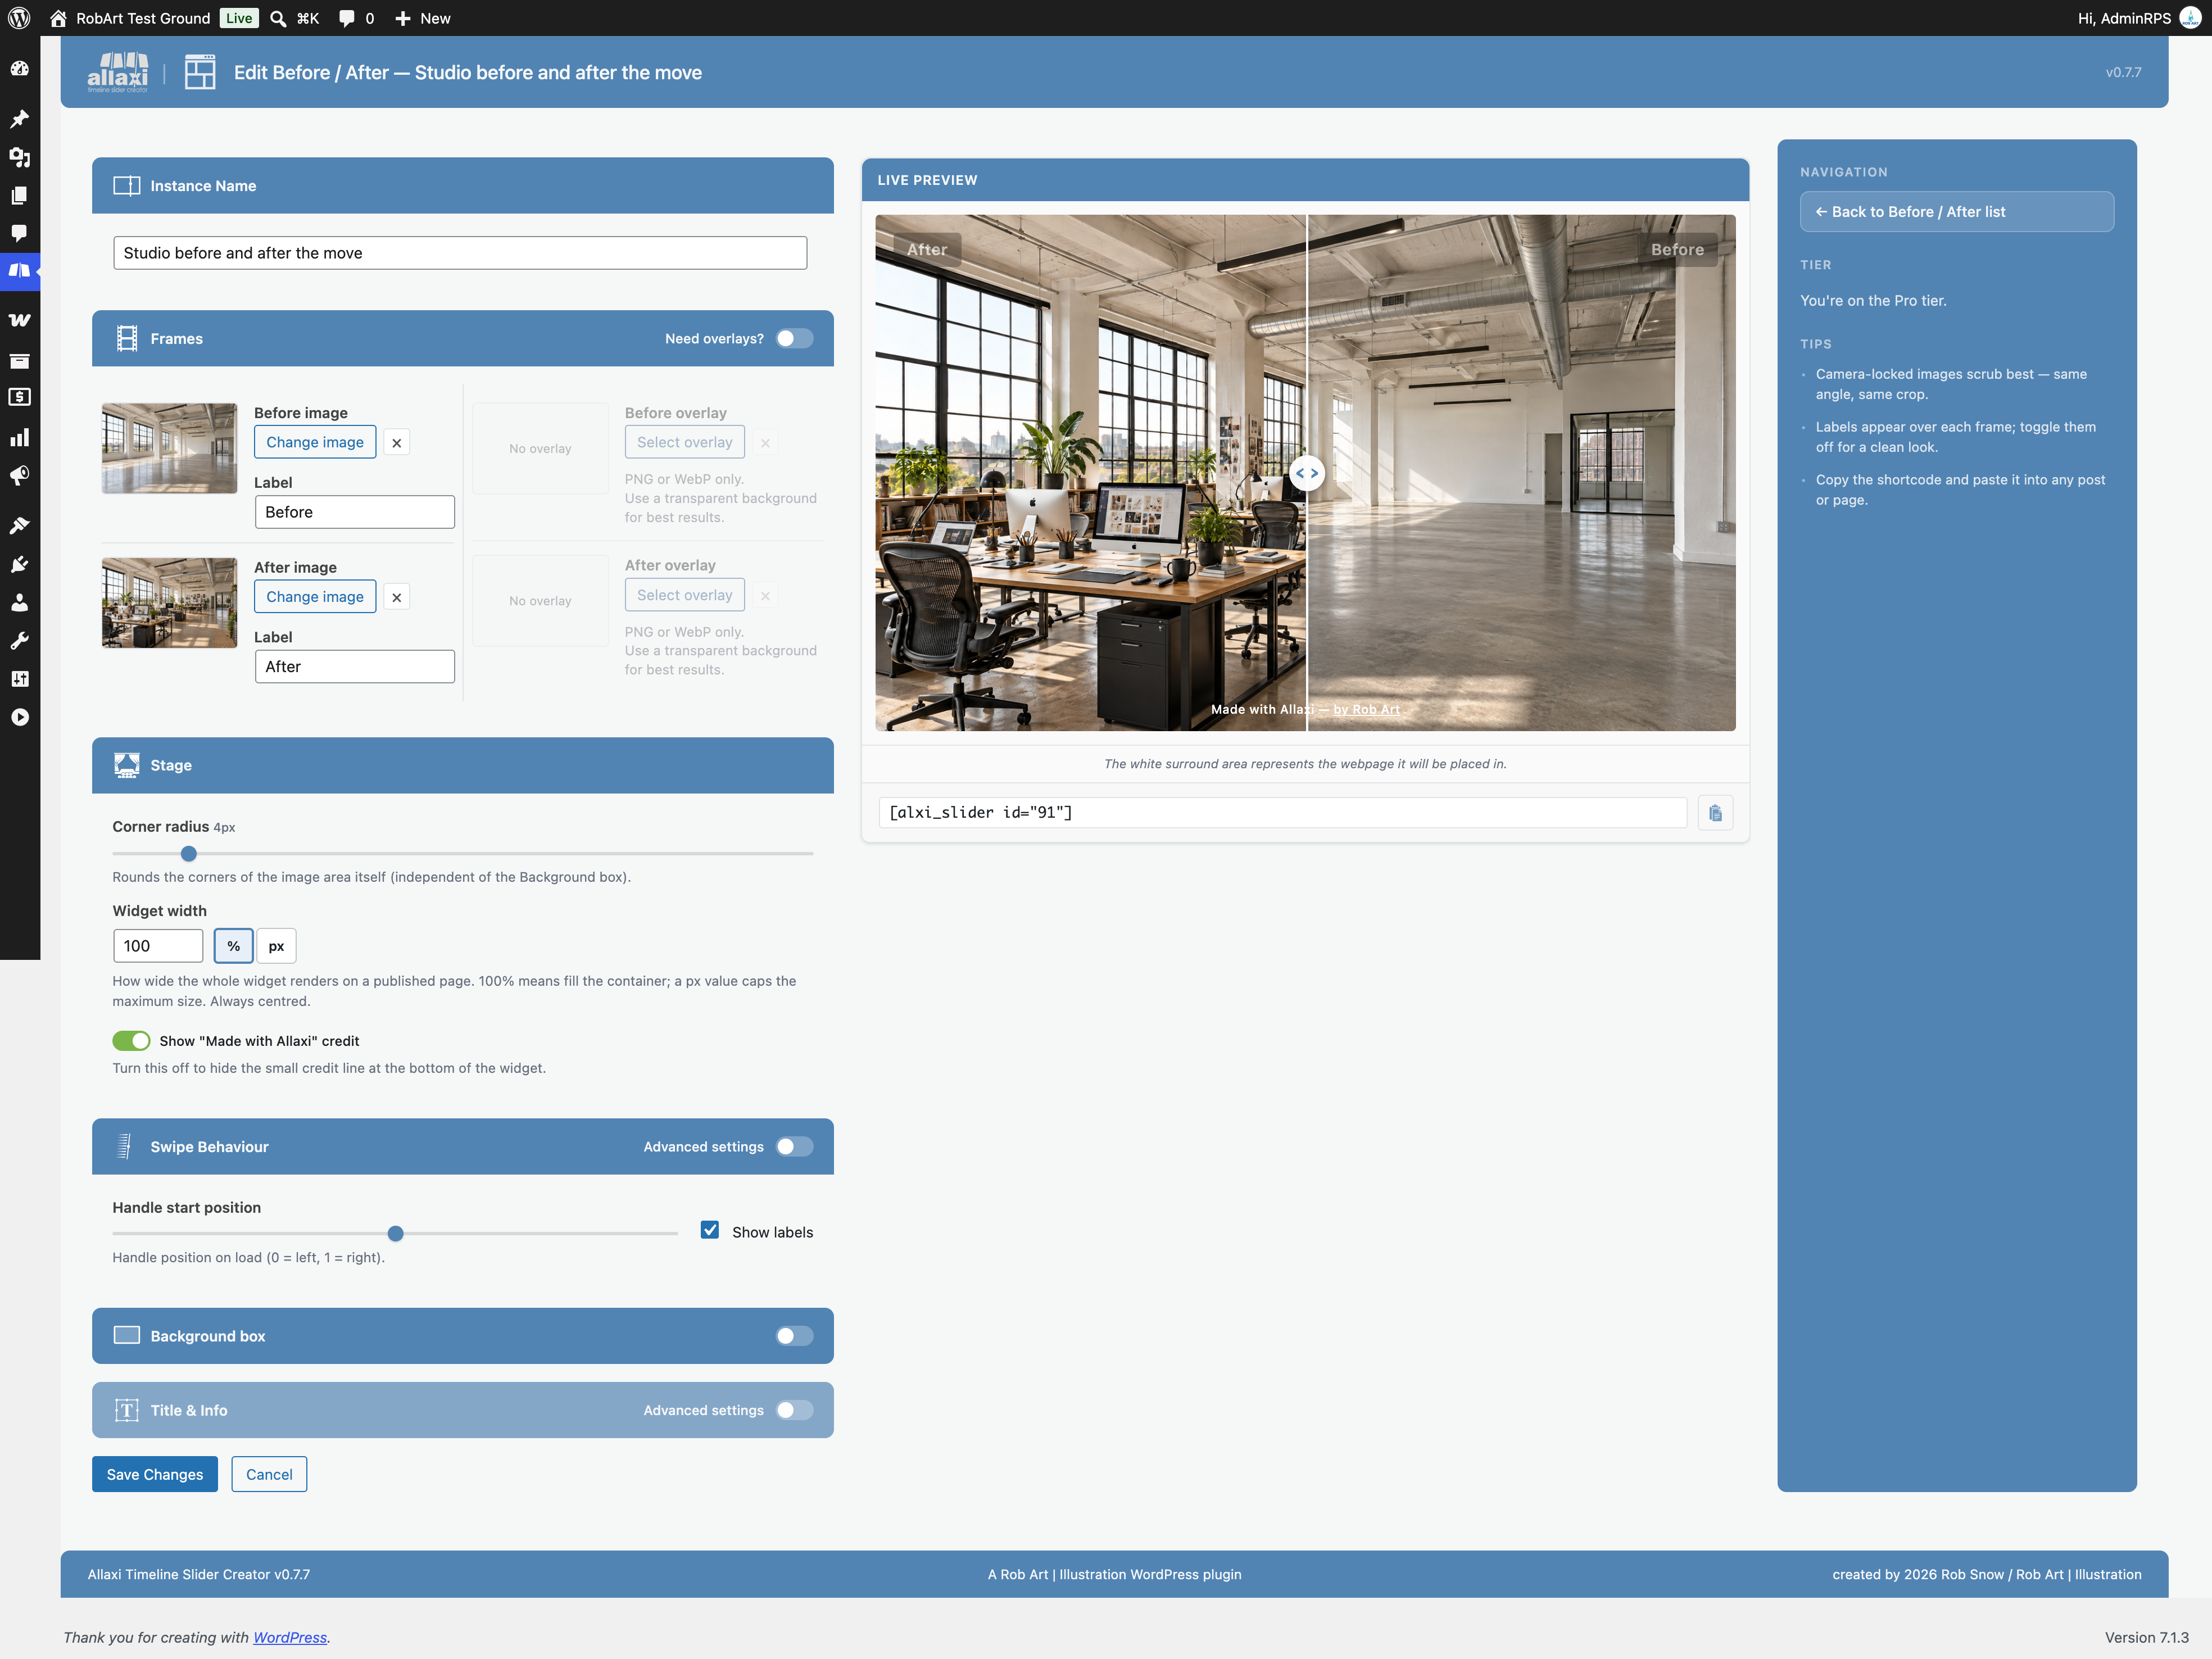Click the Frames film-strip icon
The image size is (2212, 1659).
coord(127,338)
